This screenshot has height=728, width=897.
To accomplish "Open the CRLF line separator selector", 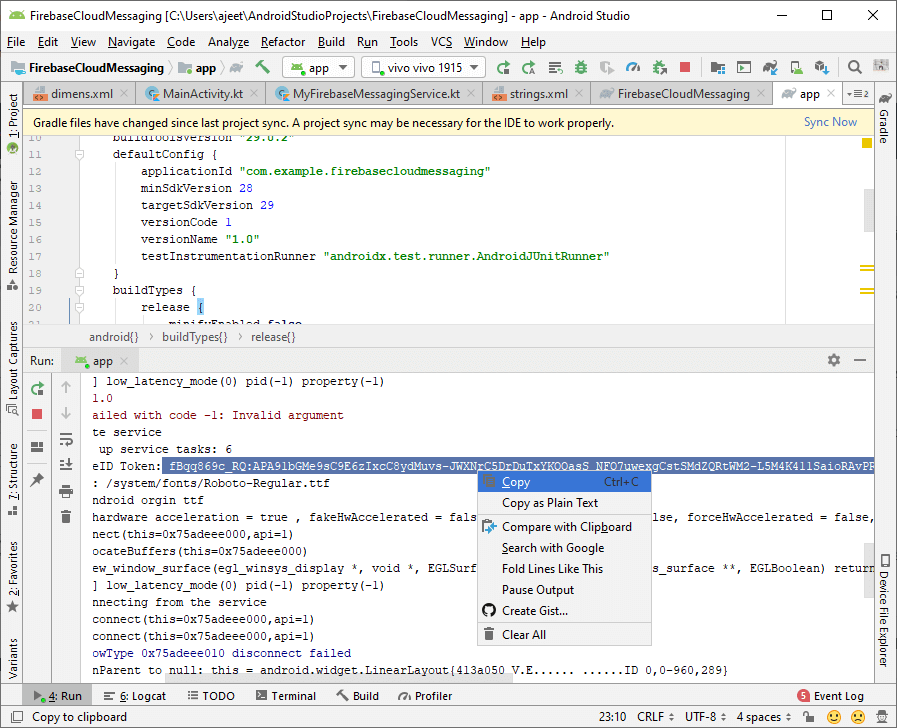I will click(x=656, y=717).
